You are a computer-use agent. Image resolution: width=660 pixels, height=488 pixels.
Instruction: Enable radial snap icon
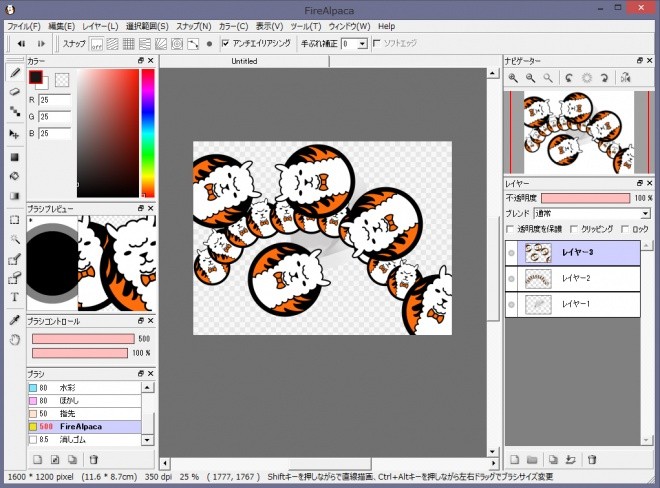[161, 44]
